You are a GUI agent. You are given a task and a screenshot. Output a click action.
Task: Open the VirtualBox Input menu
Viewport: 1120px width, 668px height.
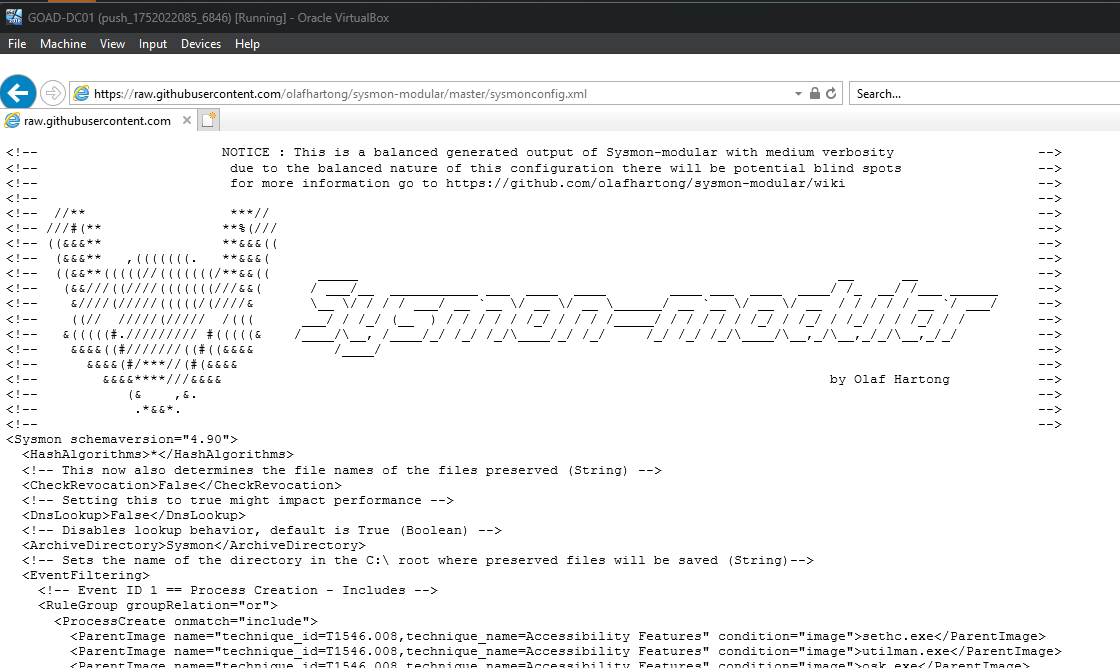153,44
